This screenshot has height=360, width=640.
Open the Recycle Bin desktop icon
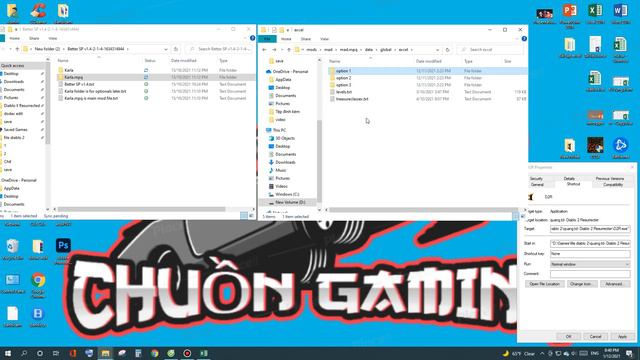[13, 249]
